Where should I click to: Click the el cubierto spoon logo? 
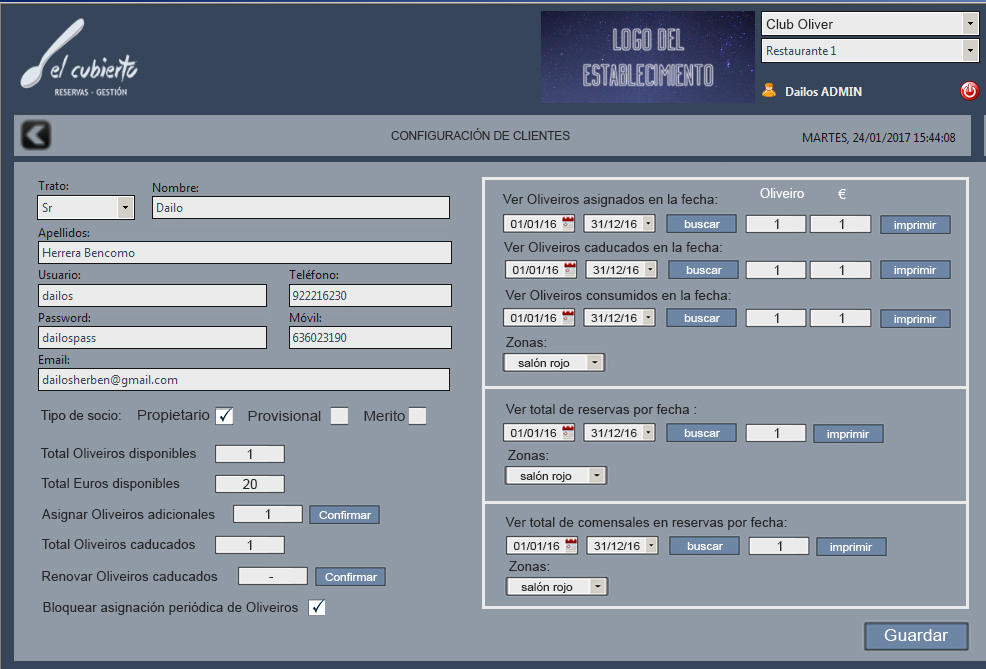pyautogui.click(x=78, y=70)
